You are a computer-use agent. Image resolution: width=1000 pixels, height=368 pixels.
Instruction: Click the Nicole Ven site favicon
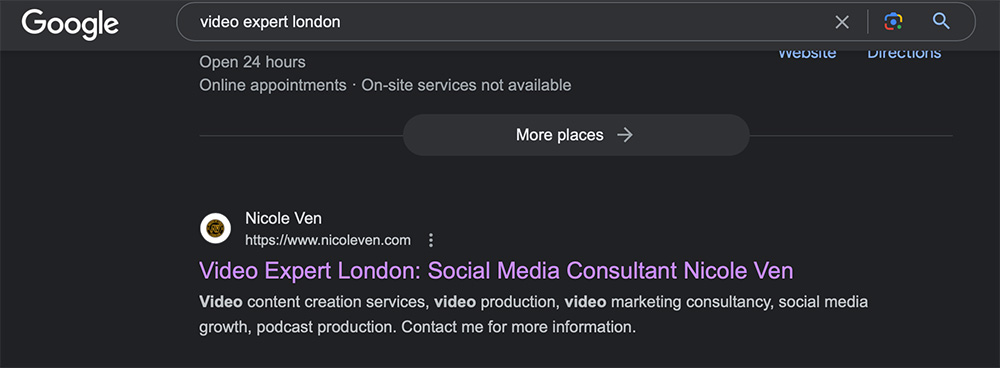216,228
